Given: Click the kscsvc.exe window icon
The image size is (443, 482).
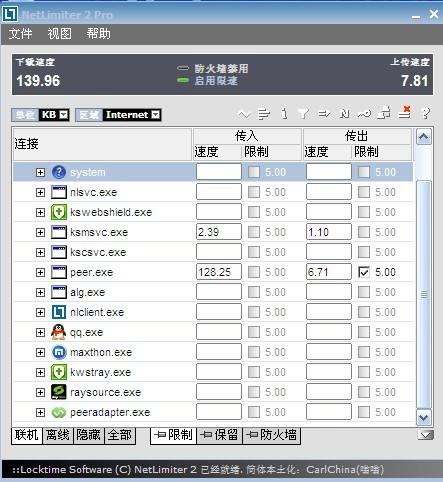Looking at the screenshot, I should (x=59, y=252).
